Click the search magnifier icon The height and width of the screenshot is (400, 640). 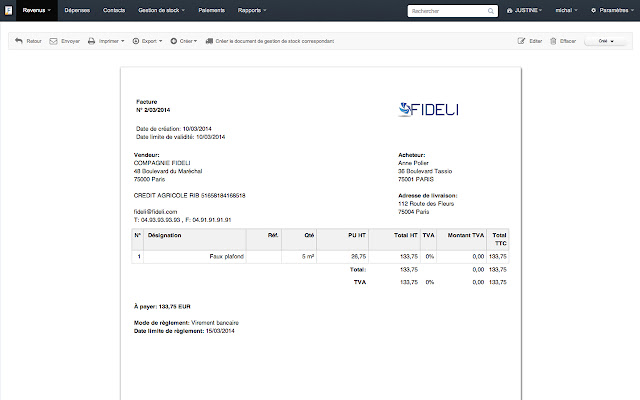coord(491,11)
